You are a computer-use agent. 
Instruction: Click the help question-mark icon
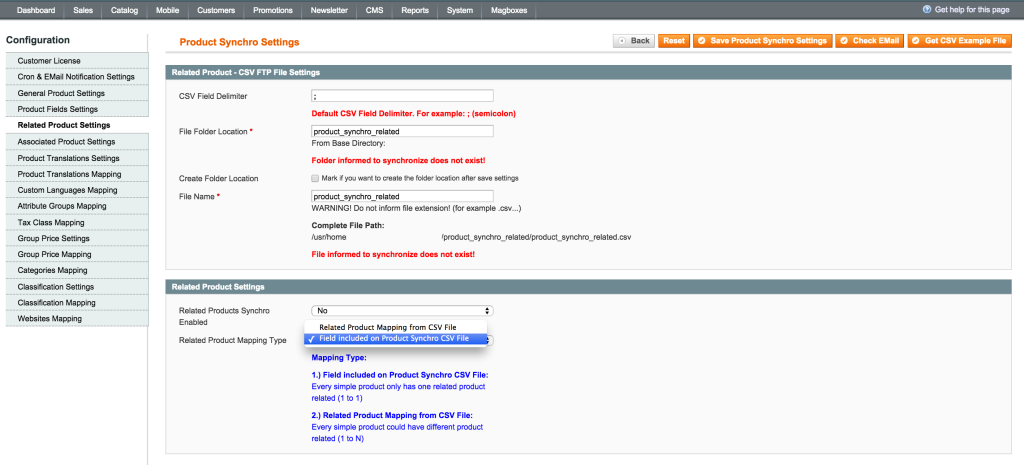coord(927,10)
